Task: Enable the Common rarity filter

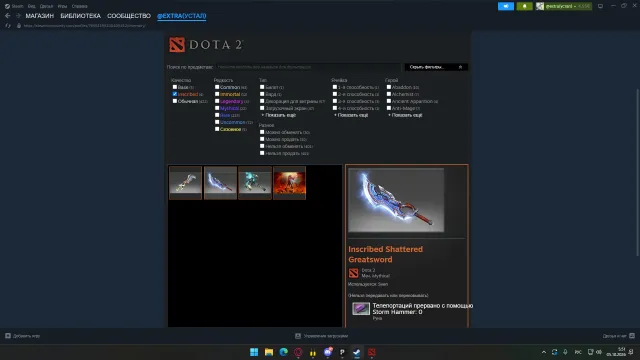Action: pos(217,87)
